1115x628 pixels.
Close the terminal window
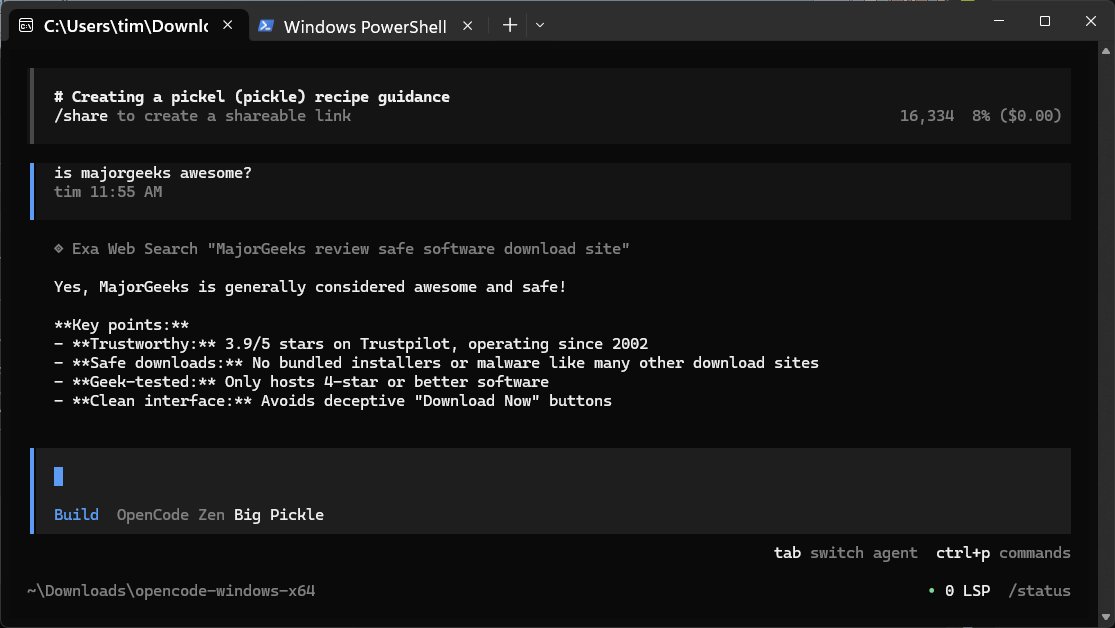coord(1090,21)
